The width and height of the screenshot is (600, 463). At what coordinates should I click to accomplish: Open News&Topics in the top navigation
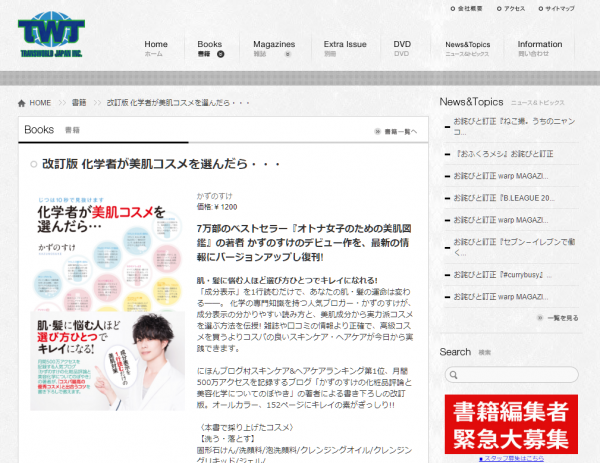tap(467, 49)
